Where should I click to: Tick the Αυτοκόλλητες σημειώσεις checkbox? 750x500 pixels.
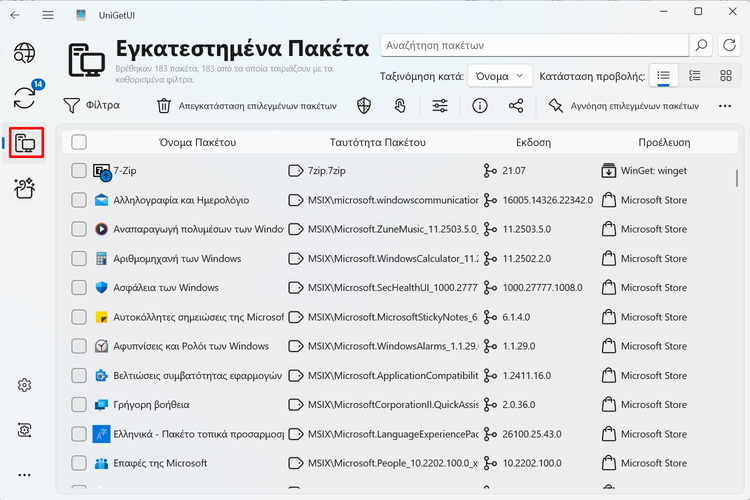point(79,317)
